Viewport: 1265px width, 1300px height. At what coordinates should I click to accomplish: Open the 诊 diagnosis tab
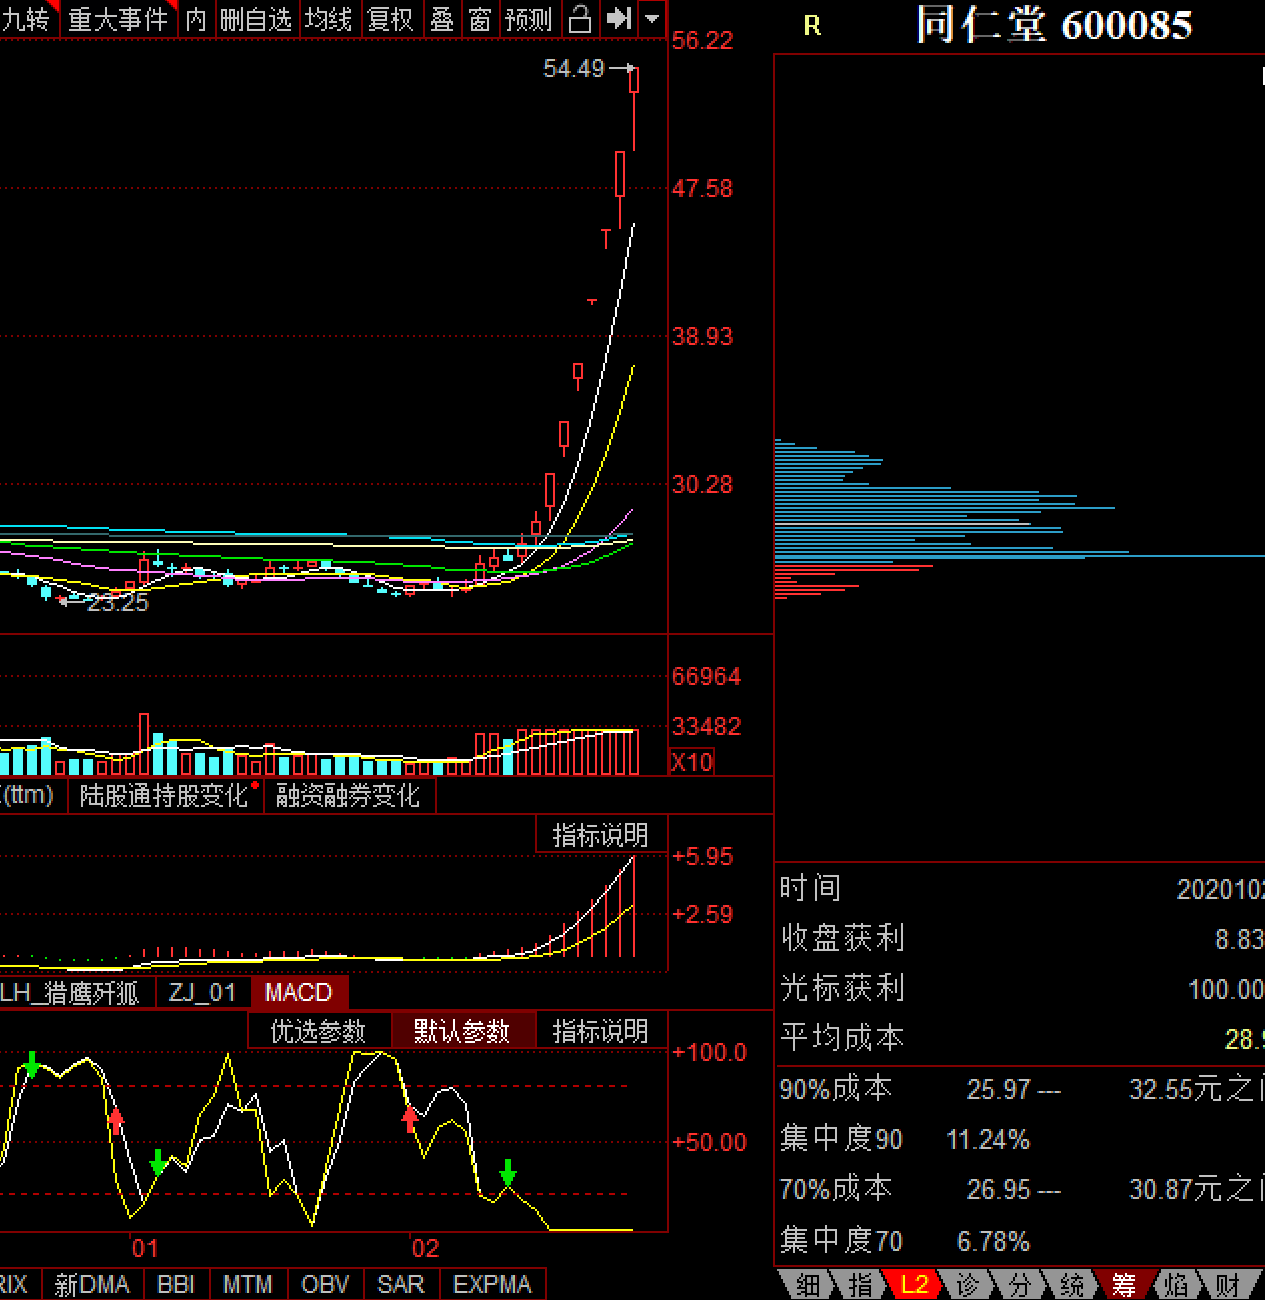[967, 1284]
